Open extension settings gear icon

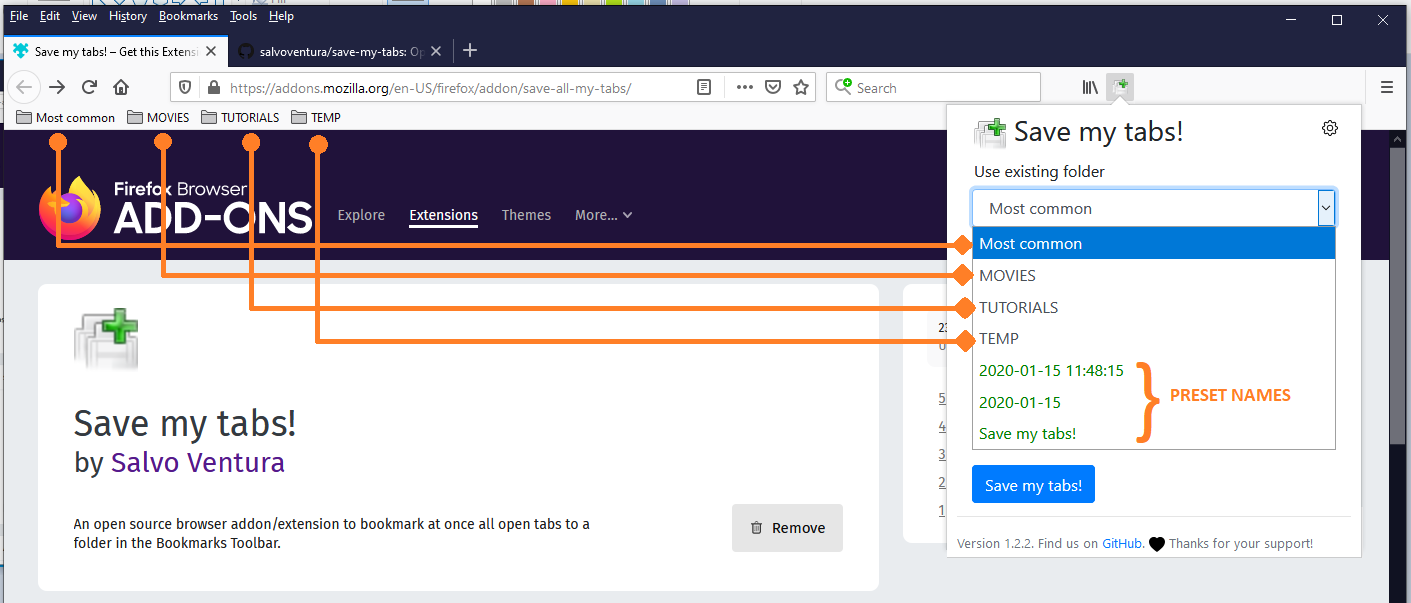[1330, 128]
